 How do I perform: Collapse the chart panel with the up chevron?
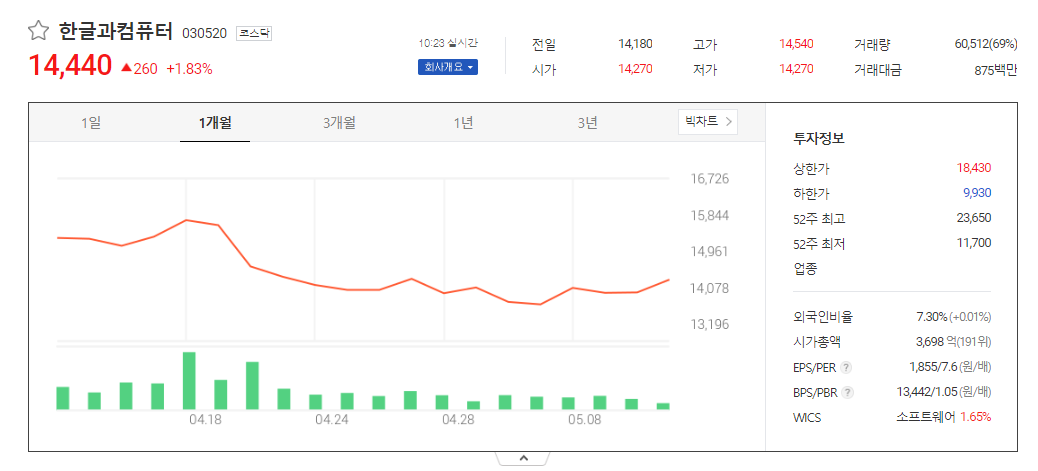[x=523, y=458]
